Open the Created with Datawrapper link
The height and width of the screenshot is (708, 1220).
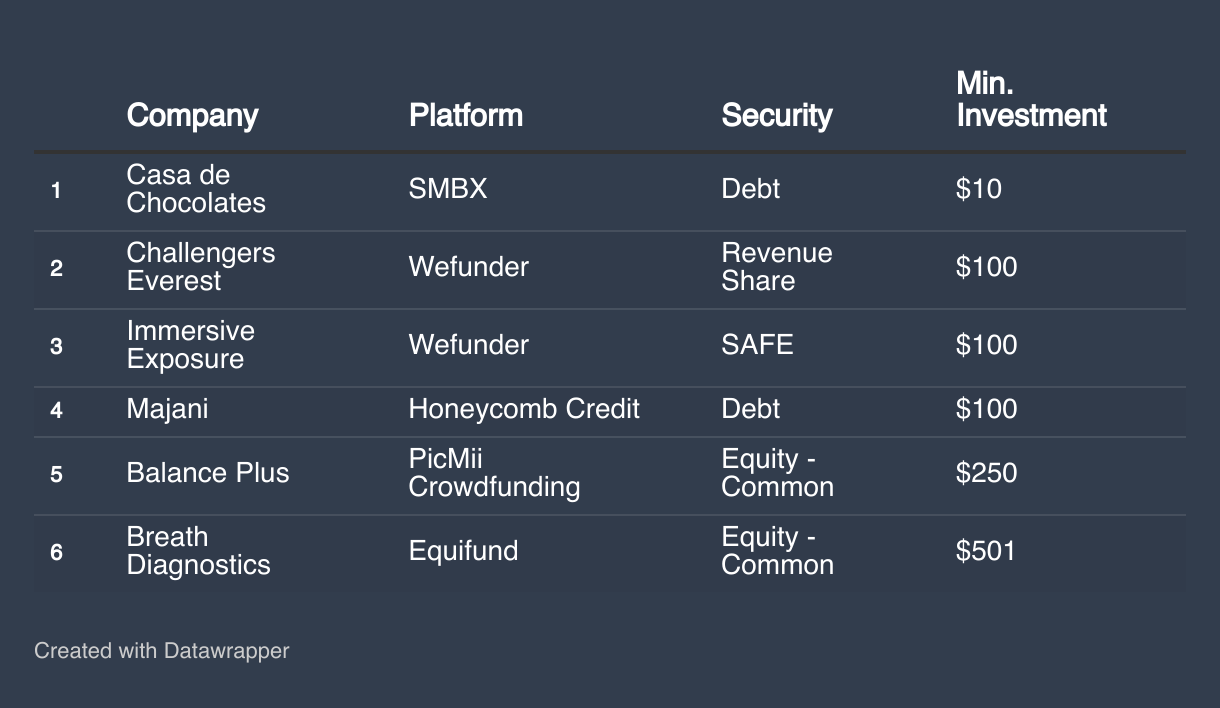click(161, 651)
